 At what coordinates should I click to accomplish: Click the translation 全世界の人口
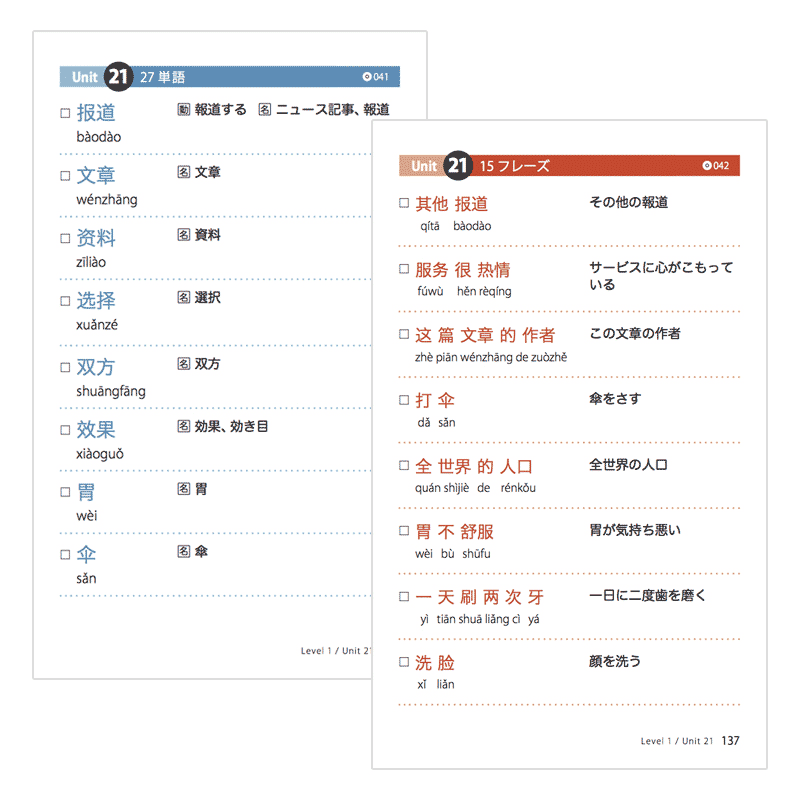[x=629, y=465]
